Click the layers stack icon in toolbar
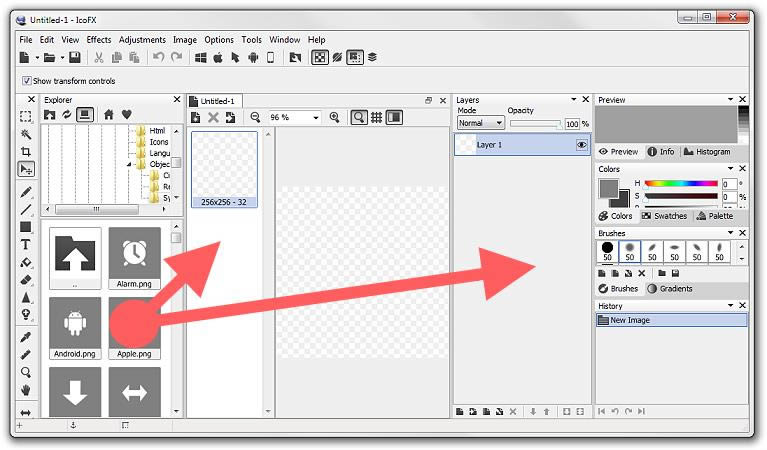Image resolution: width=767 pixels, height=450 pixels. (372, 57)
